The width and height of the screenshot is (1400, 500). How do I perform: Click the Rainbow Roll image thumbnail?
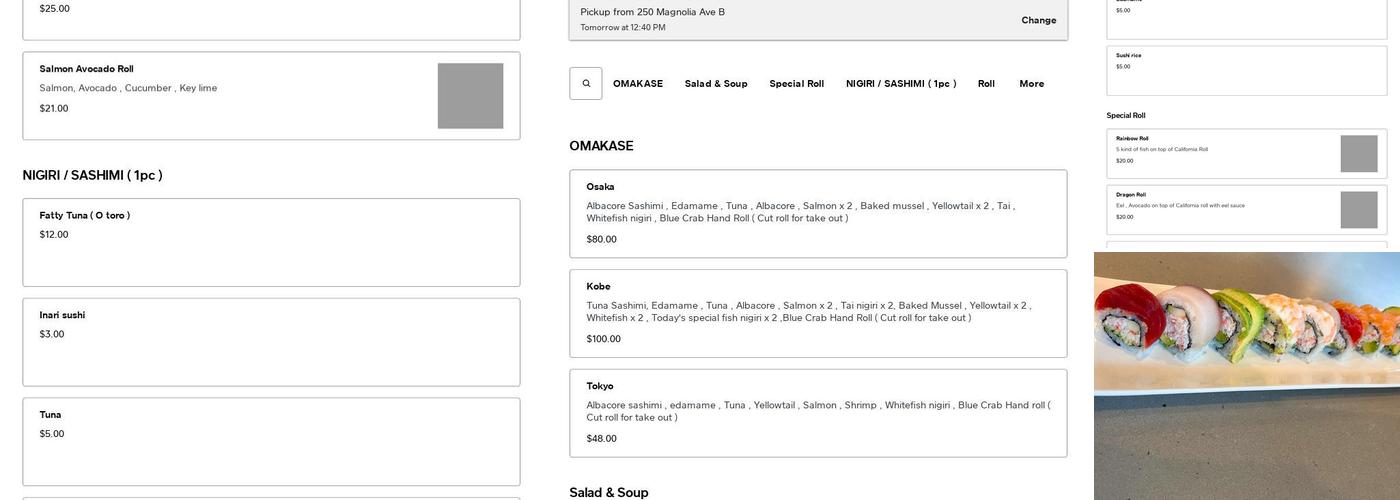1358,154
